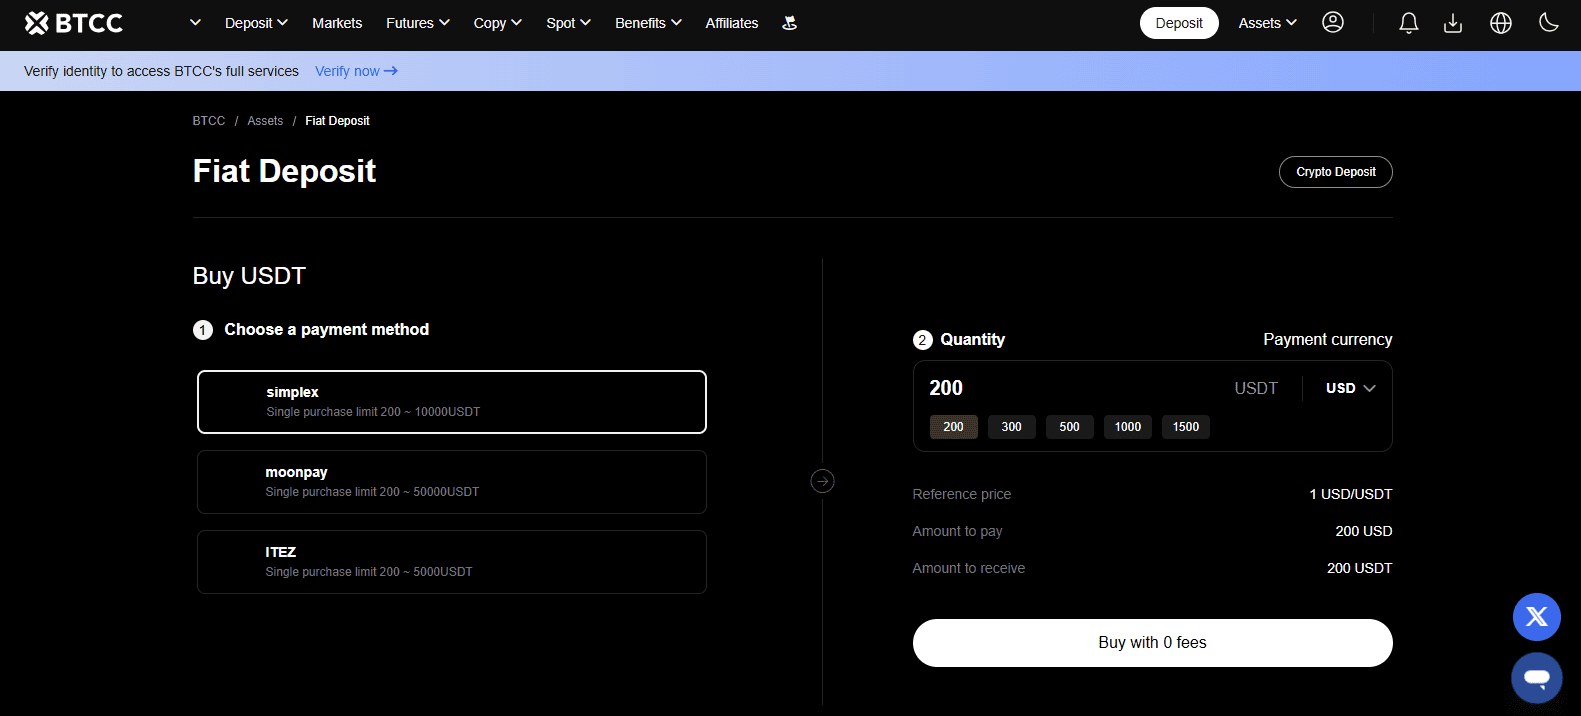Expand the menu chevron beside the BTCC logo
Viewport: 1581px width, 716px height.
pyautogui.click(x=195, y=23)
